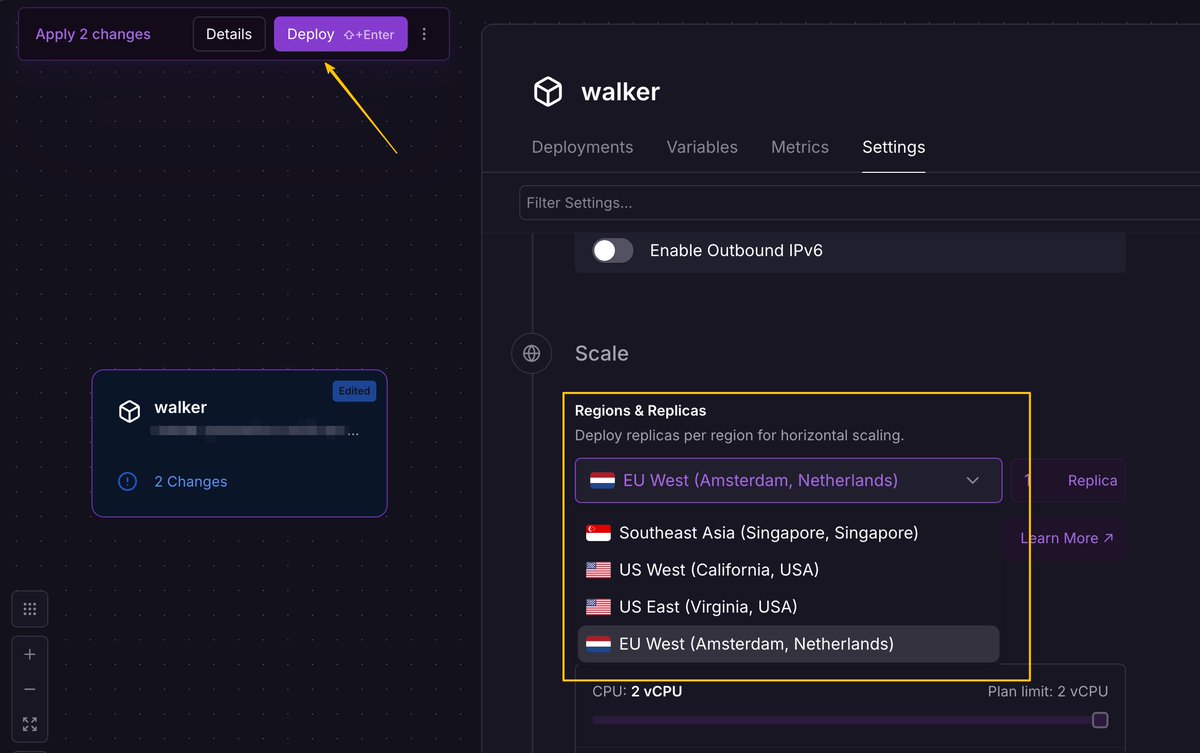Viewport: 1200px width, 753px height.
Task: Open the three-dot more options menu
Action: pyautogui.click(x=424, y=34)
